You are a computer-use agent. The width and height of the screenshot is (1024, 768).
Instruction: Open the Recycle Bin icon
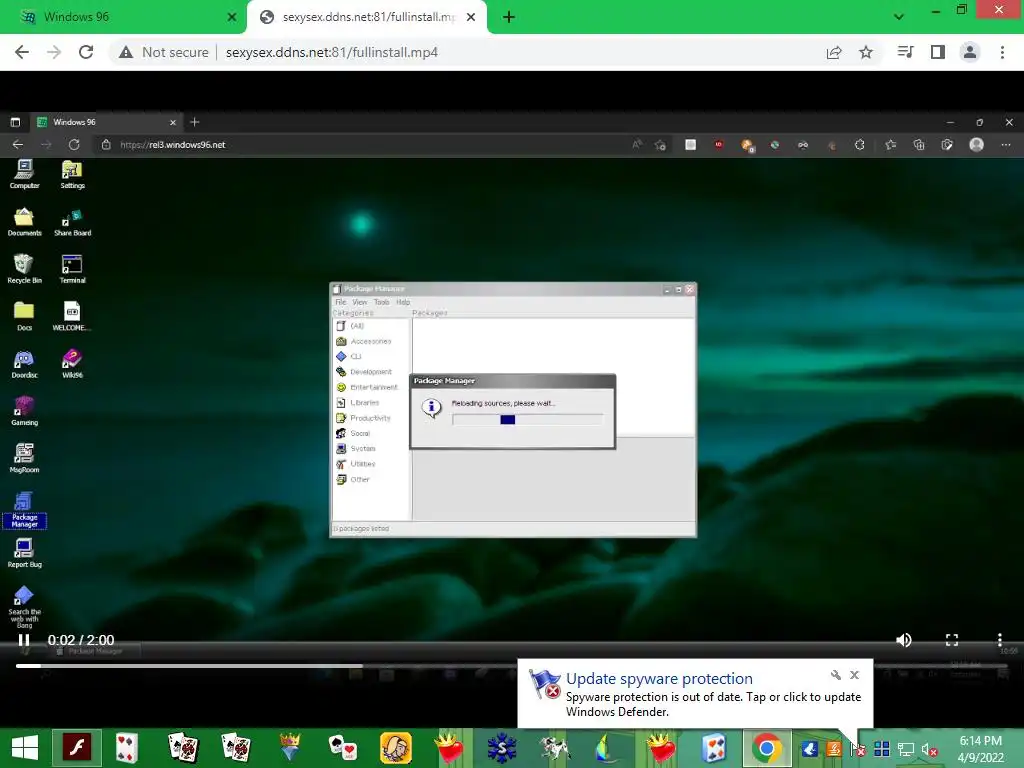[24, 269]
